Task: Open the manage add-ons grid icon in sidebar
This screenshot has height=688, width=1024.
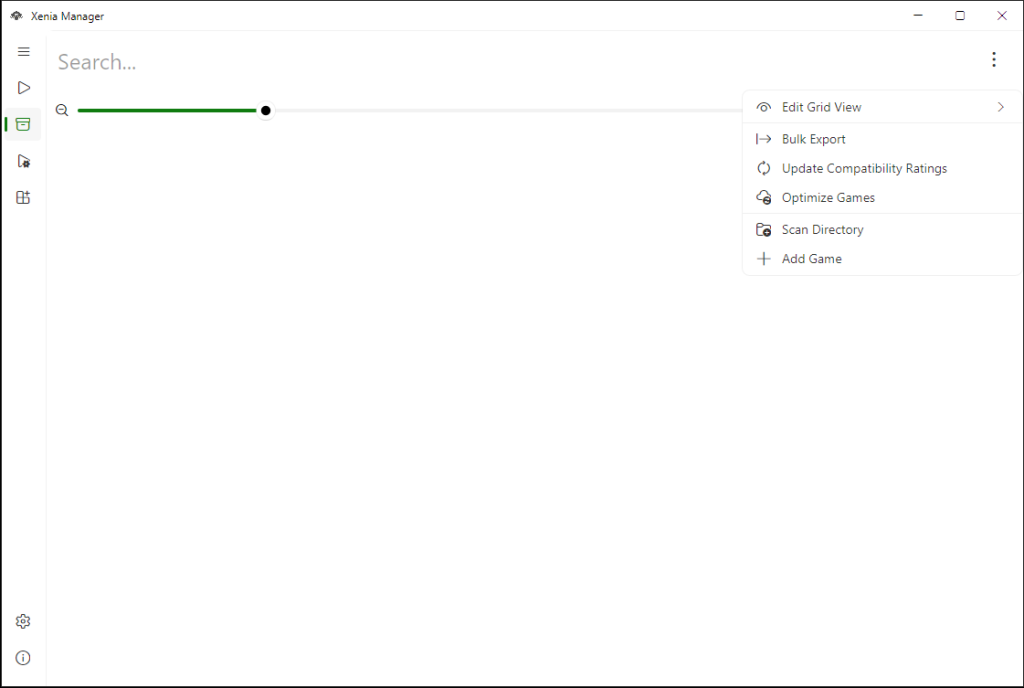Action: click(x=24, y=198)
